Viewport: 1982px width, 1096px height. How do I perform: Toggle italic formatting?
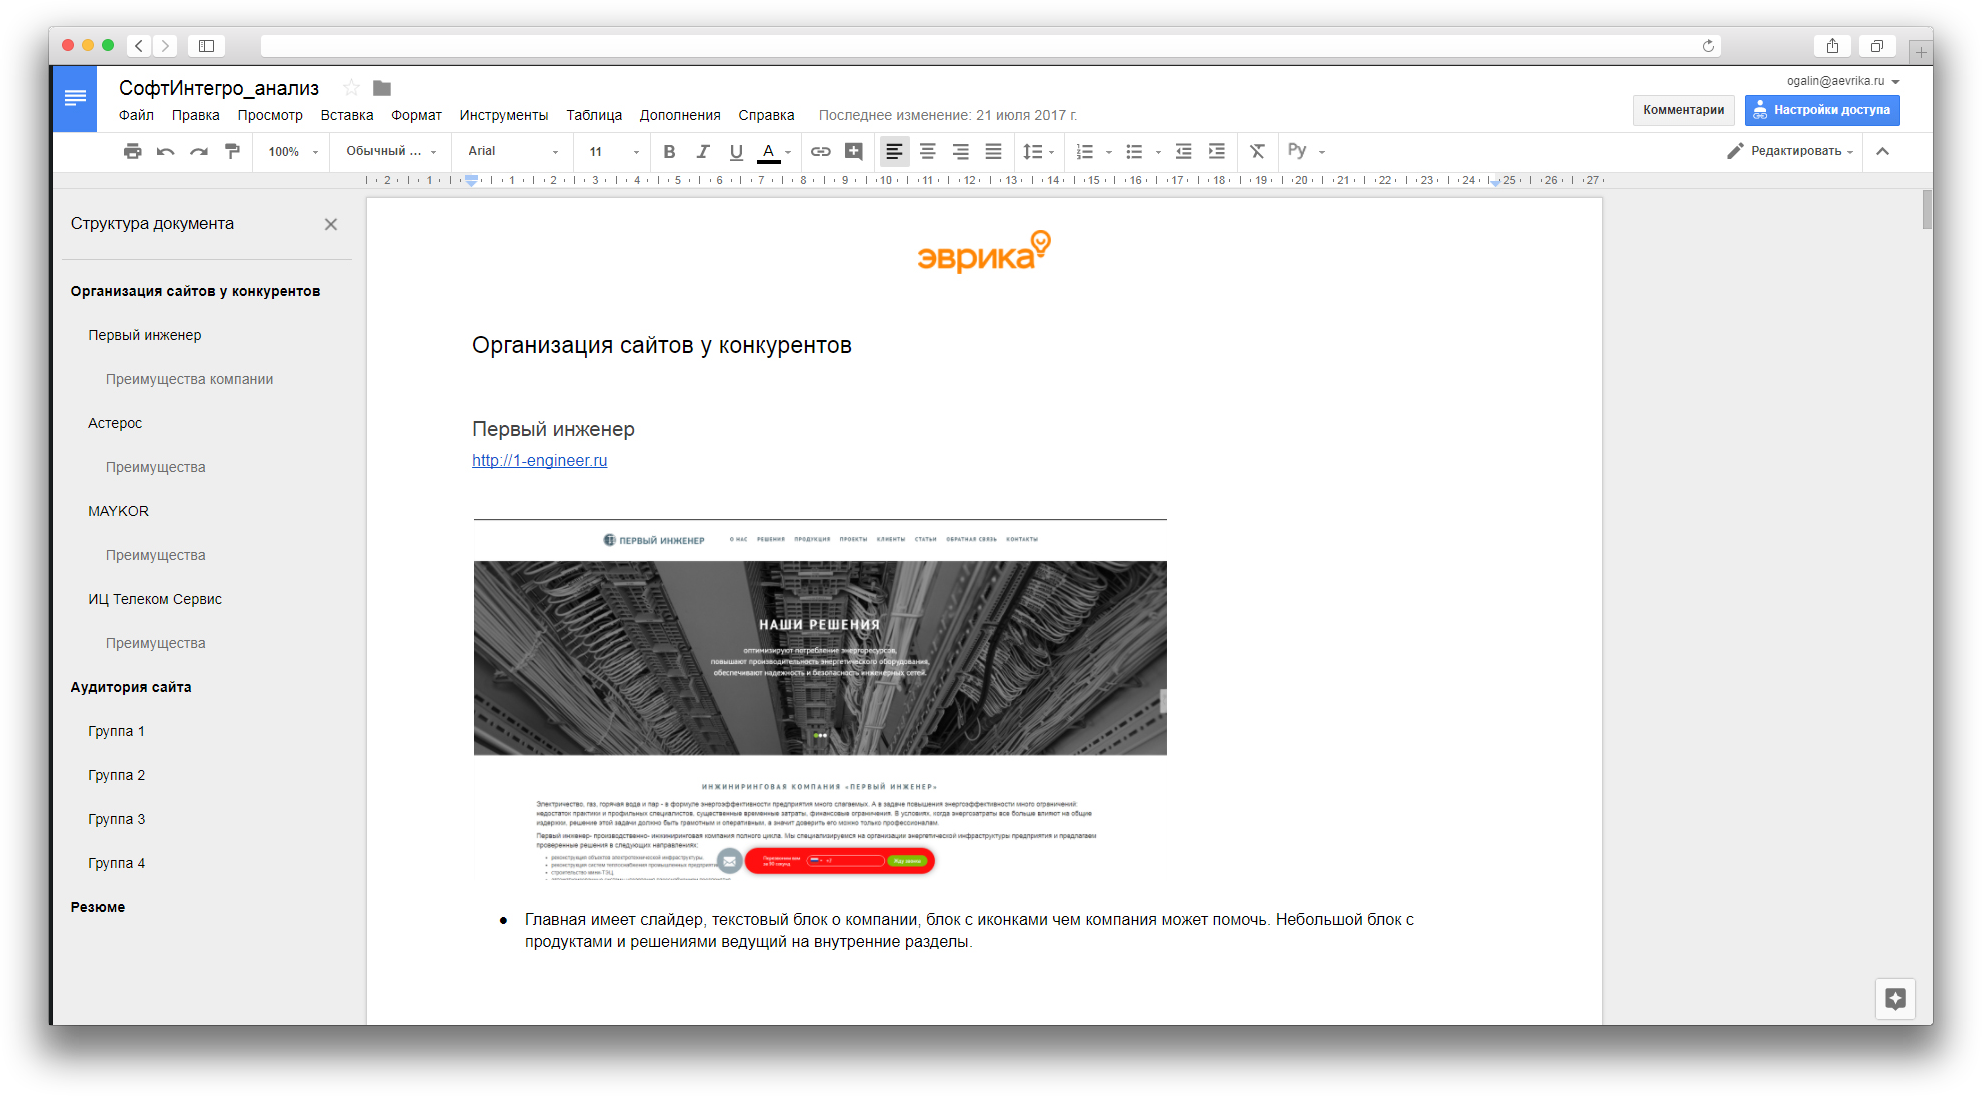coord(703,151)
